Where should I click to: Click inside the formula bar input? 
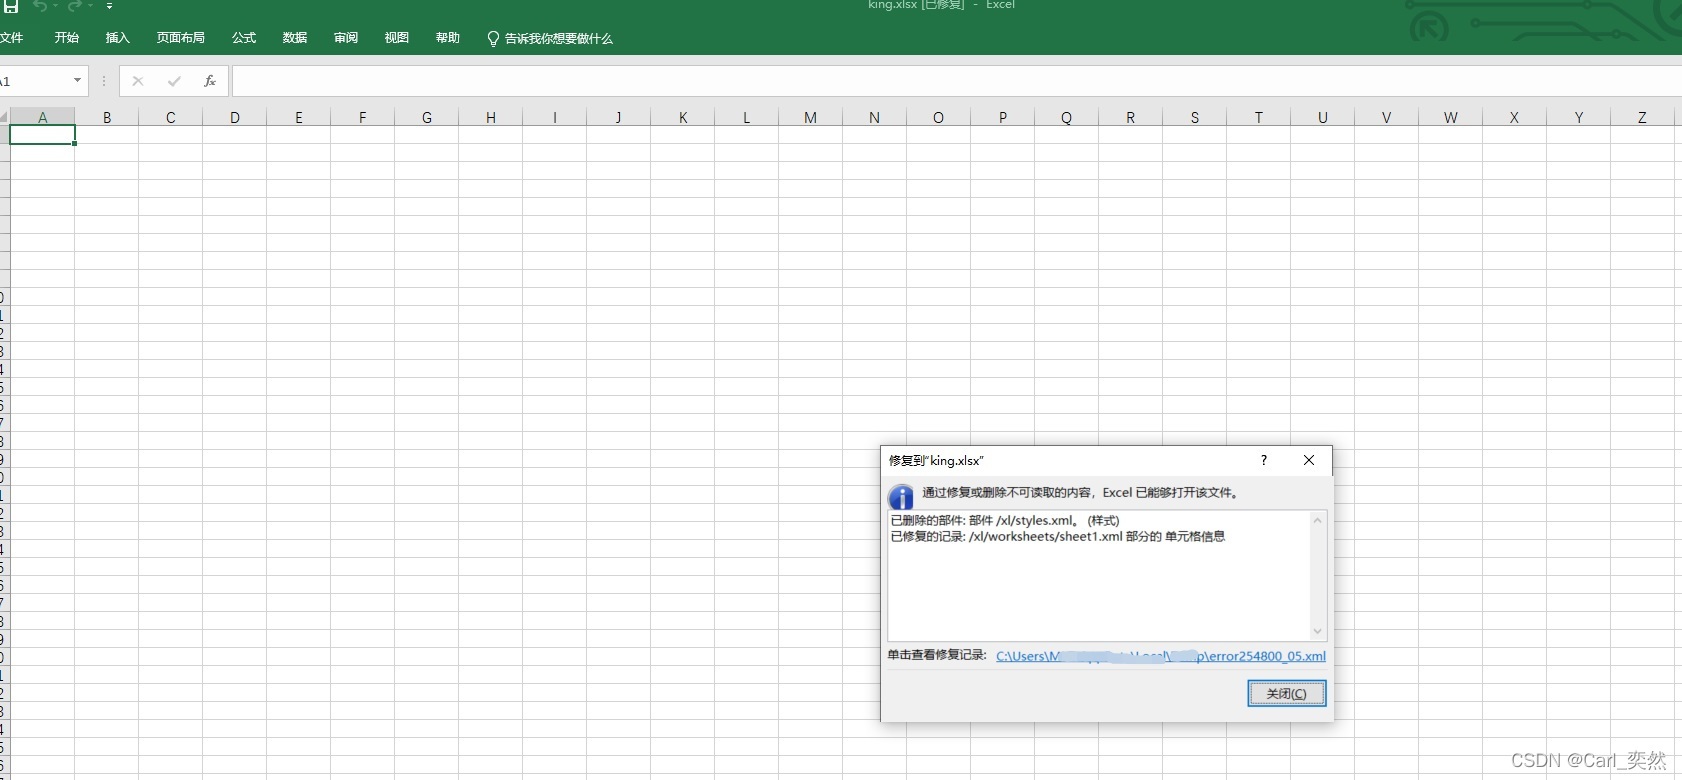(x=956, y=81)
